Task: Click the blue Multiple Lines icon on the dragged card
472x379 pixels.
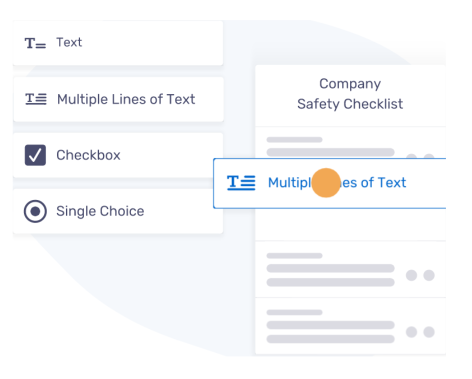Action: [x=241, y=183]
